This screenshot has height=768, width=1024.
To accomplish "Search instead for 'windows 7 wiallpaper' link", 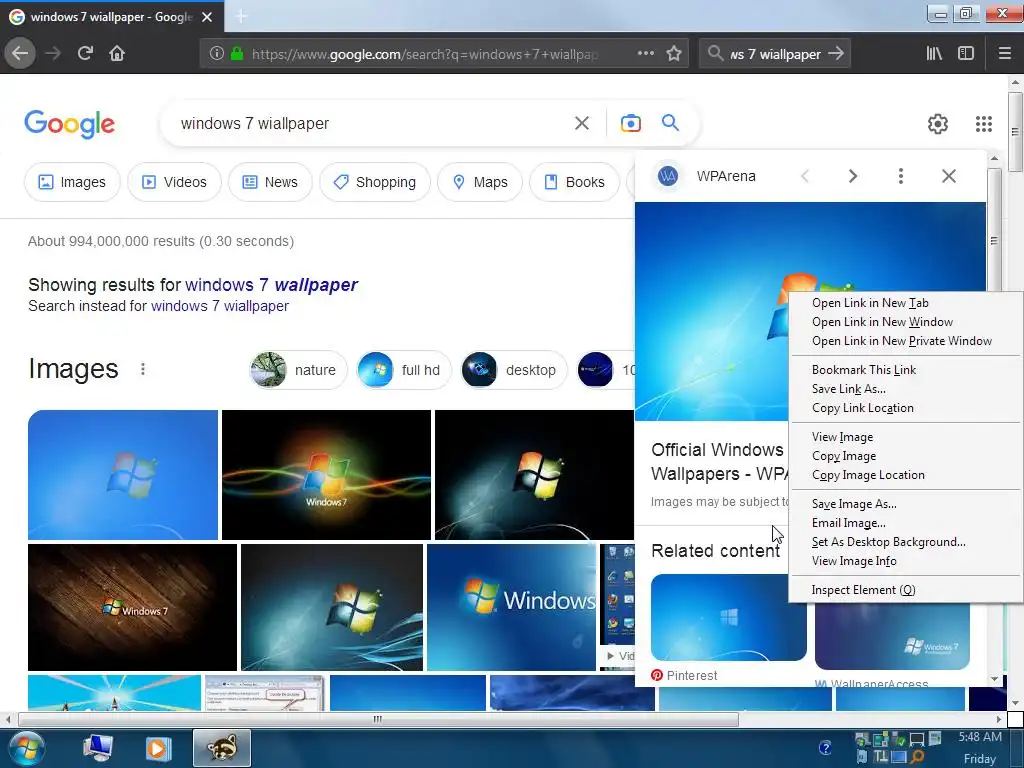I will 219,306.
